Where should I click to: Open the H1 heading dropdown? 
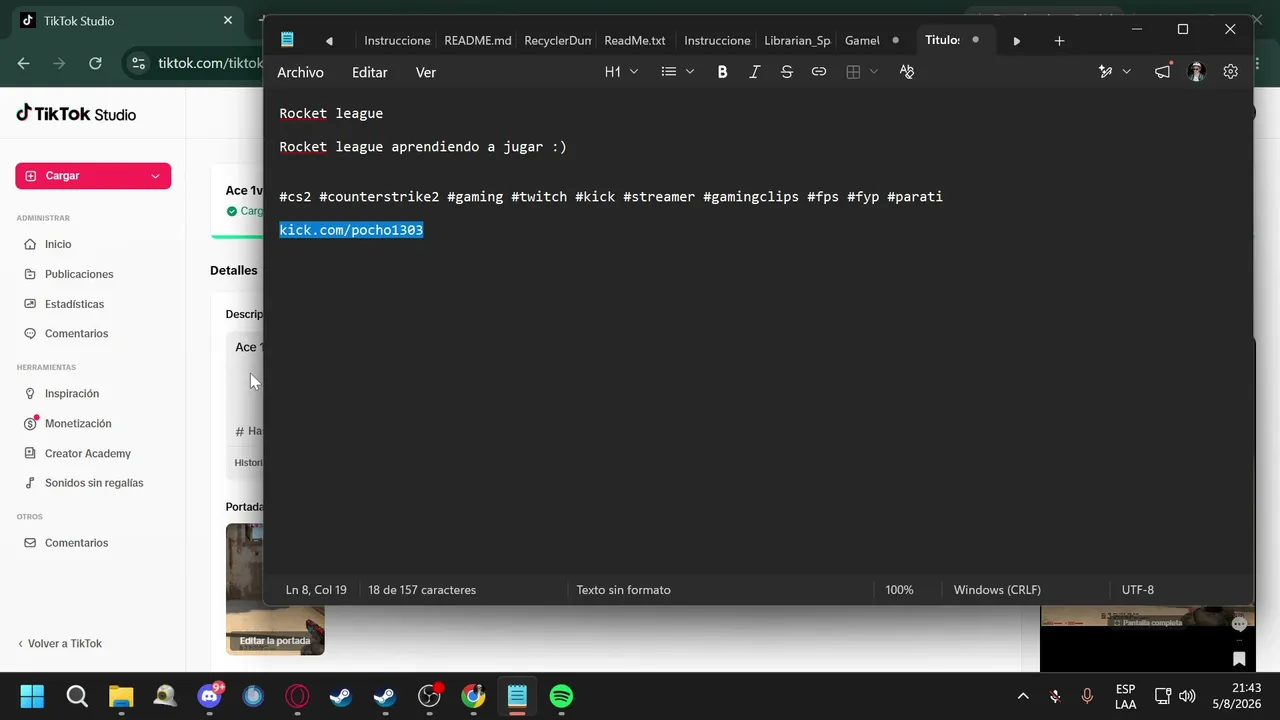pyautogui.click(x=621, y=72)
